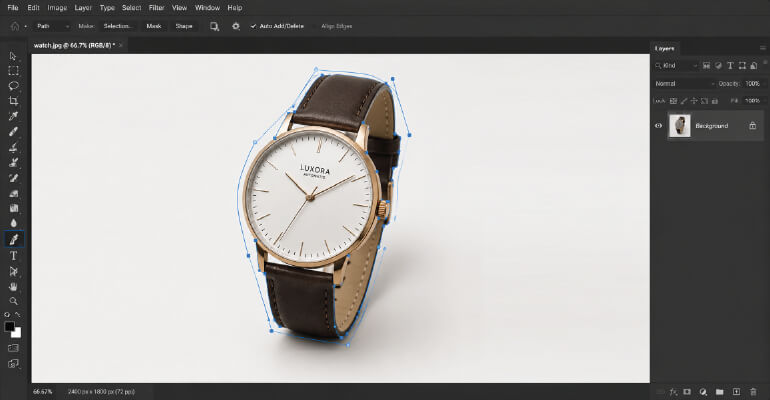This screenshot has height=400, width=770.
Task: Select the Blur droplet tool
Action: pyautogui.click(x=13, y=223)
